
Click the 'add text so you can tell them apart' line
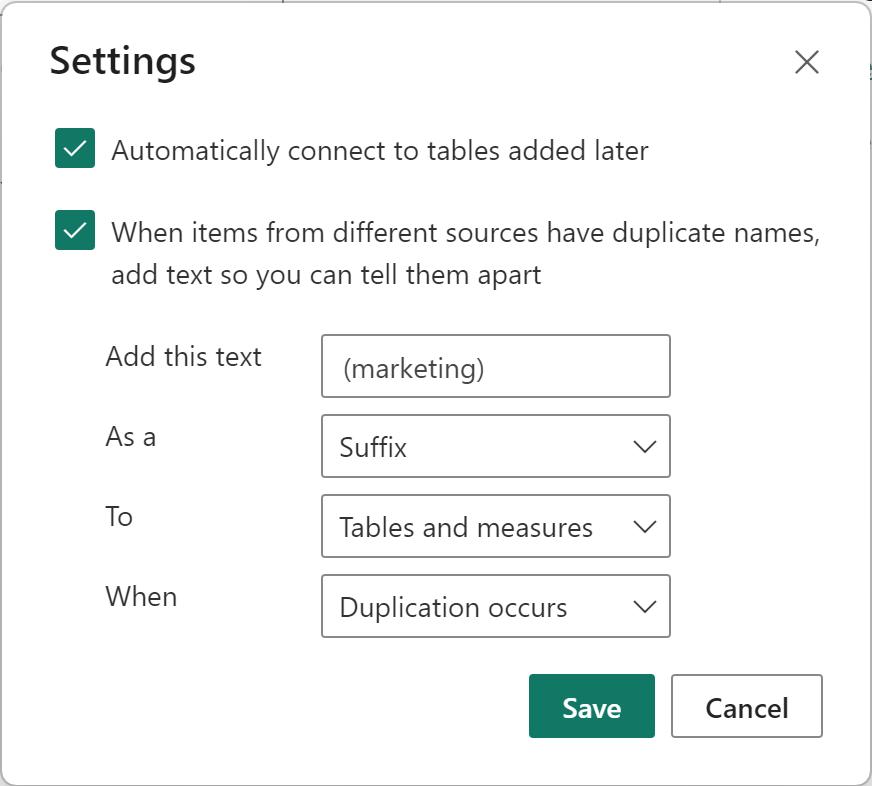326,275
